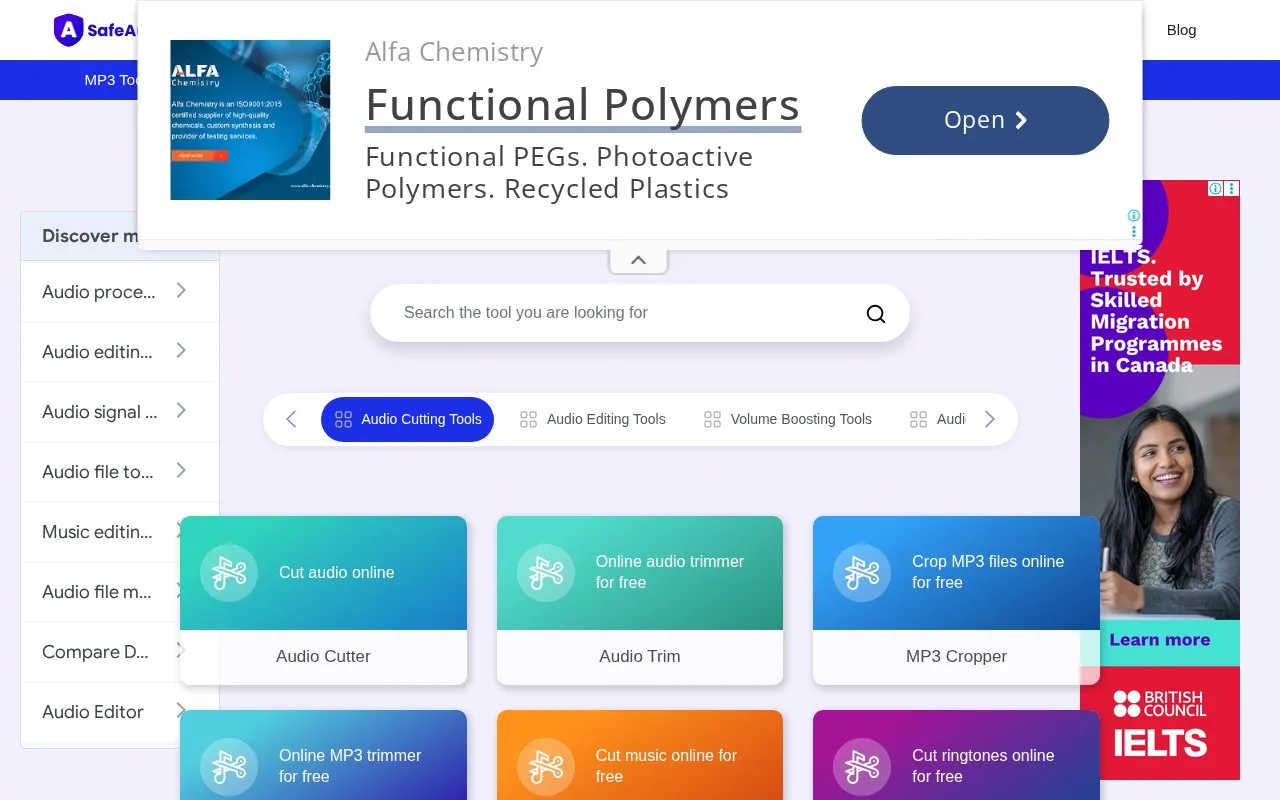Image resolution: width=1280 pixels, height=800 pixels.
Task: Select the Music editin... sidebar category
Action: pos(120,532)
